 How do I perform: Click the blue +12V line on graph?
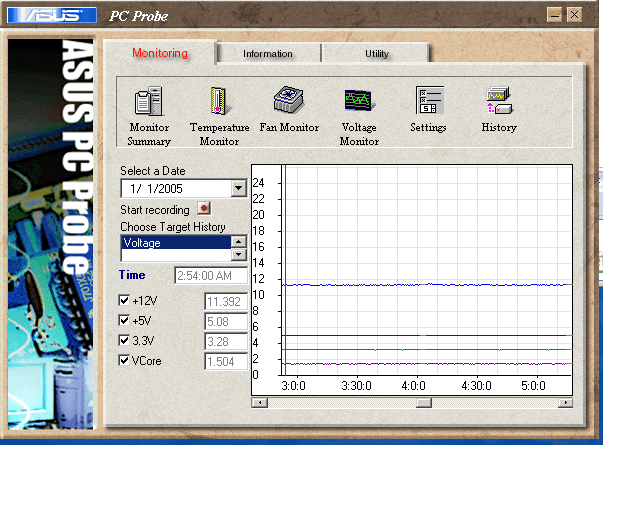424,285
